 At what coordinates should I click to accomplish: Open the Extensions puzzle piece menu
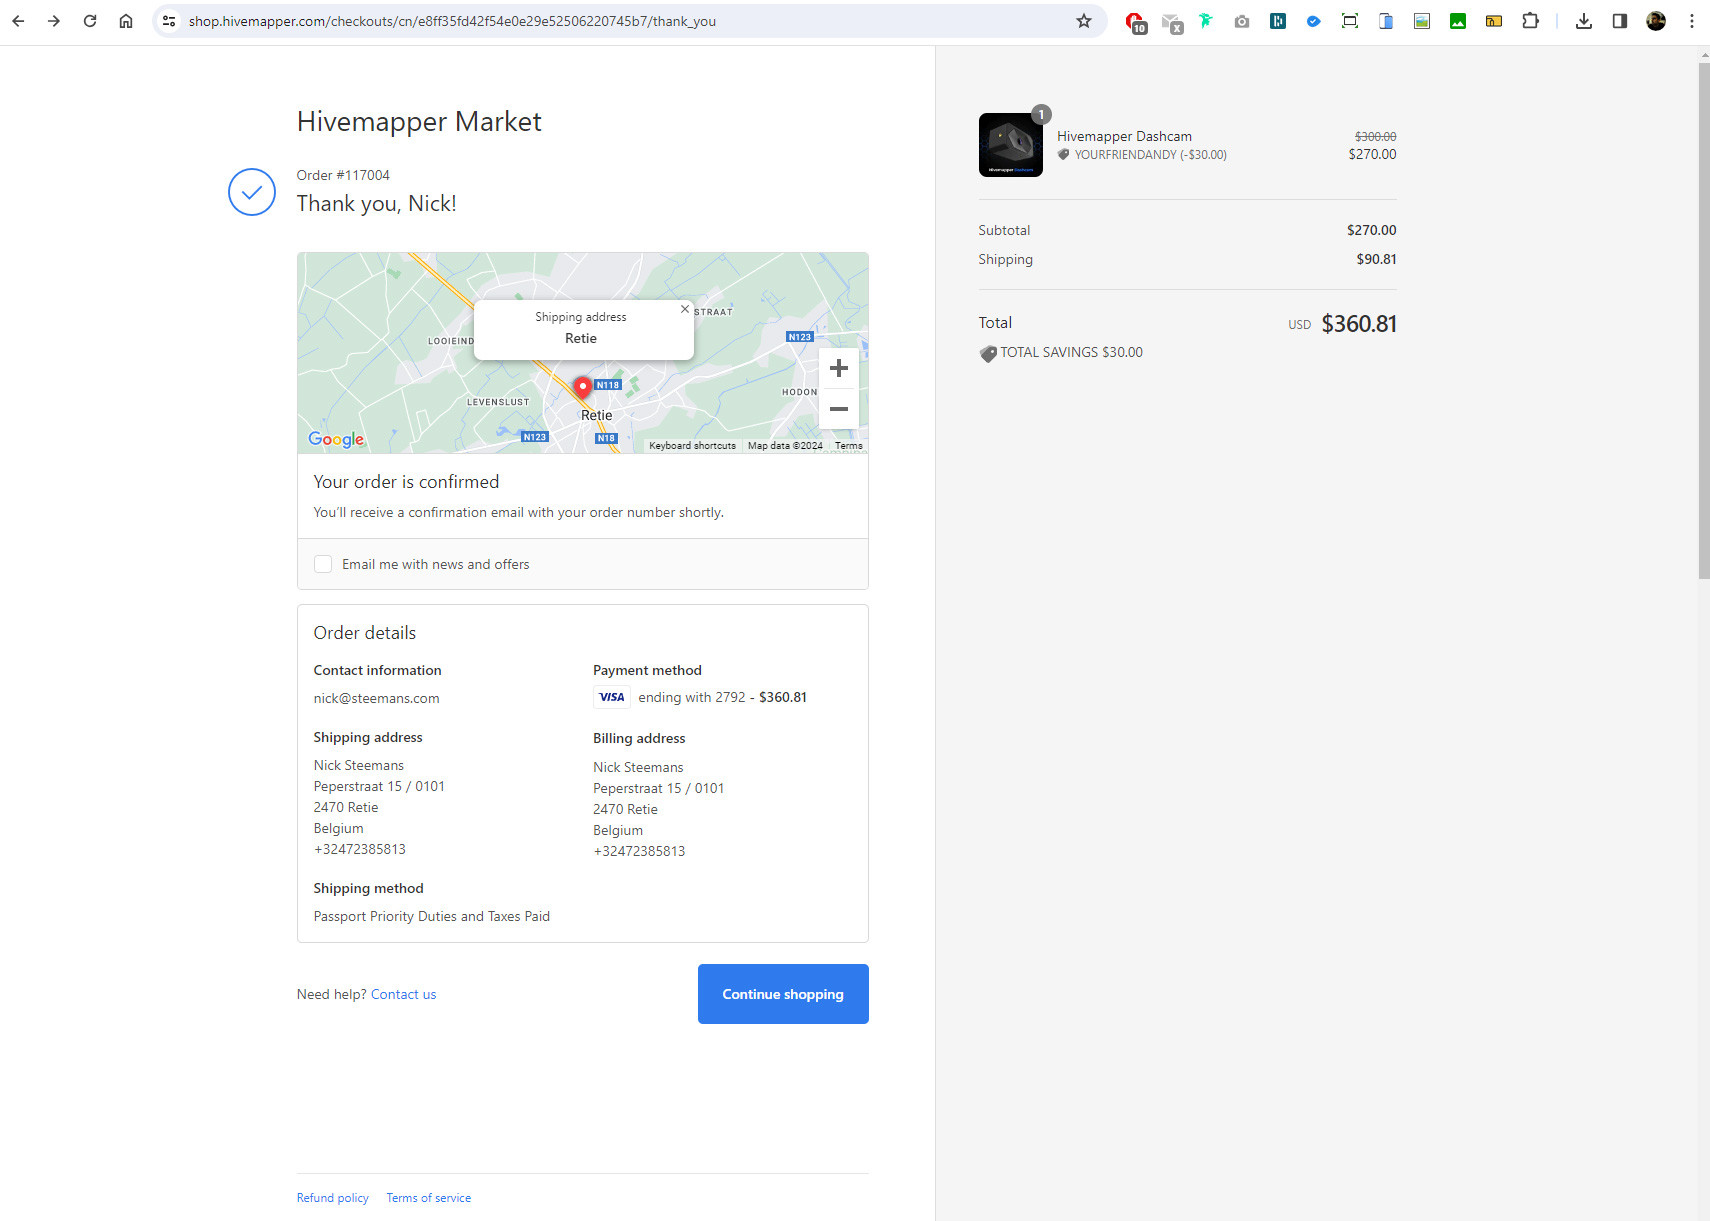point(1530,21)
